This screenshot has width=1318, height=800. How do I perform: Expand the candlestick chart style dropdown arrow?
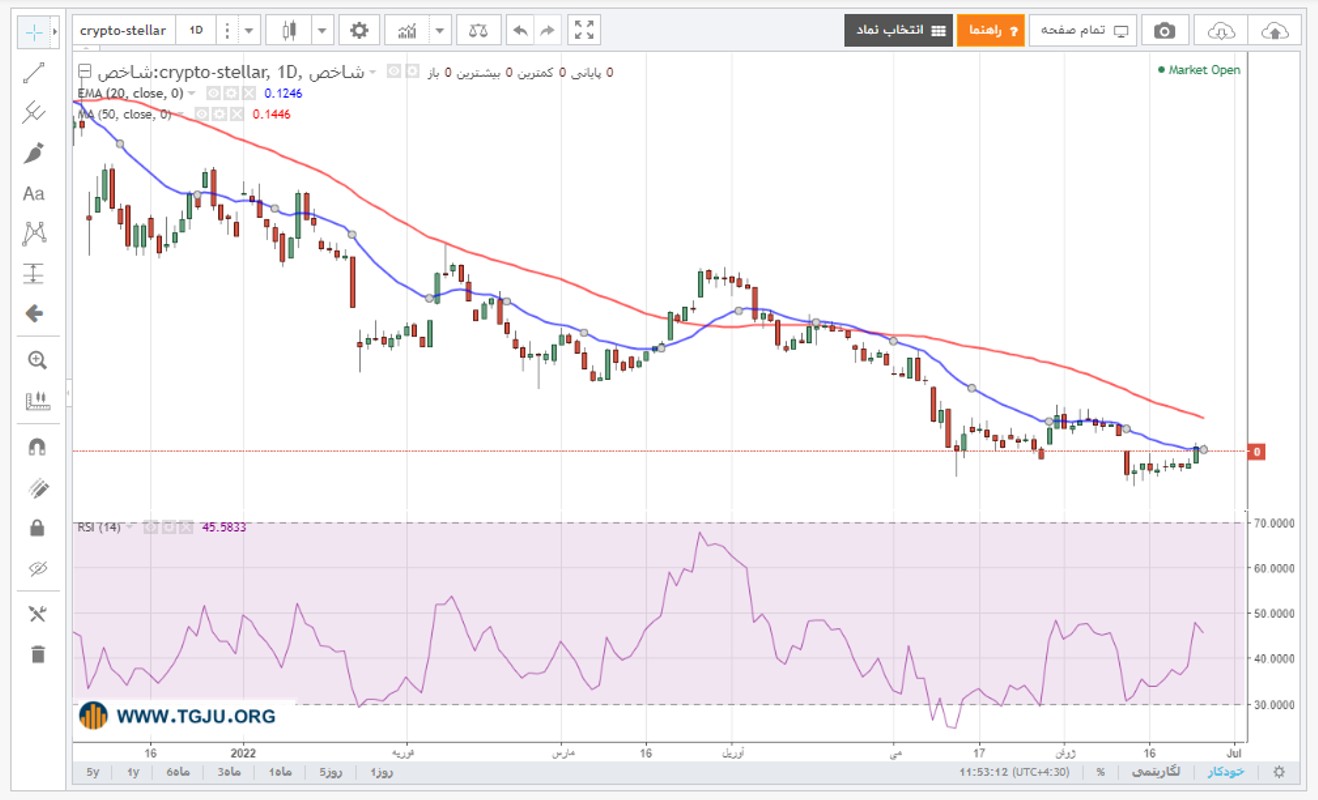coord(321,30)
